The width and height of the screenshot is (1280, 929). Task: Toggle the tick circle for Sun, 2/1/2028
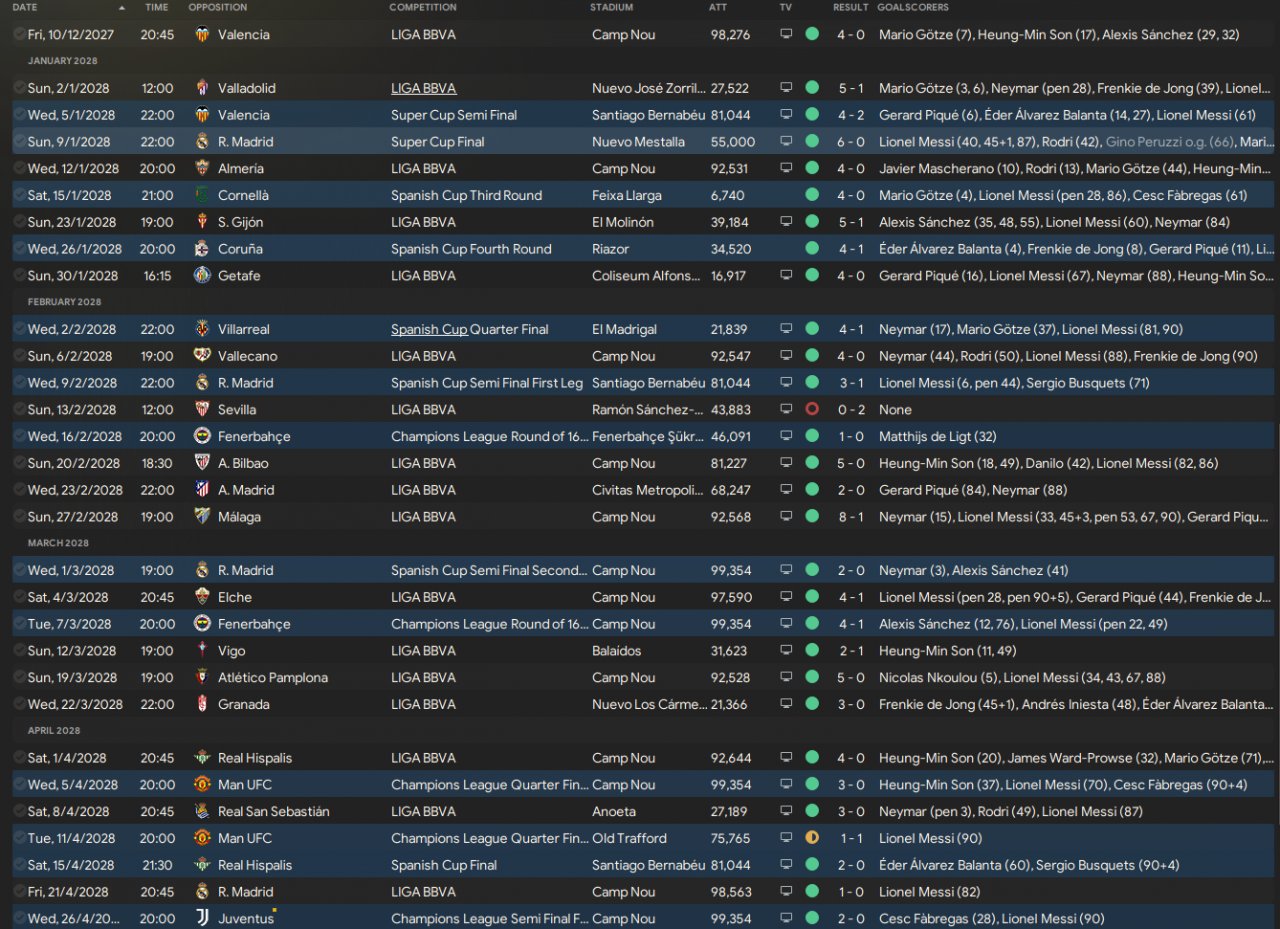20,88
